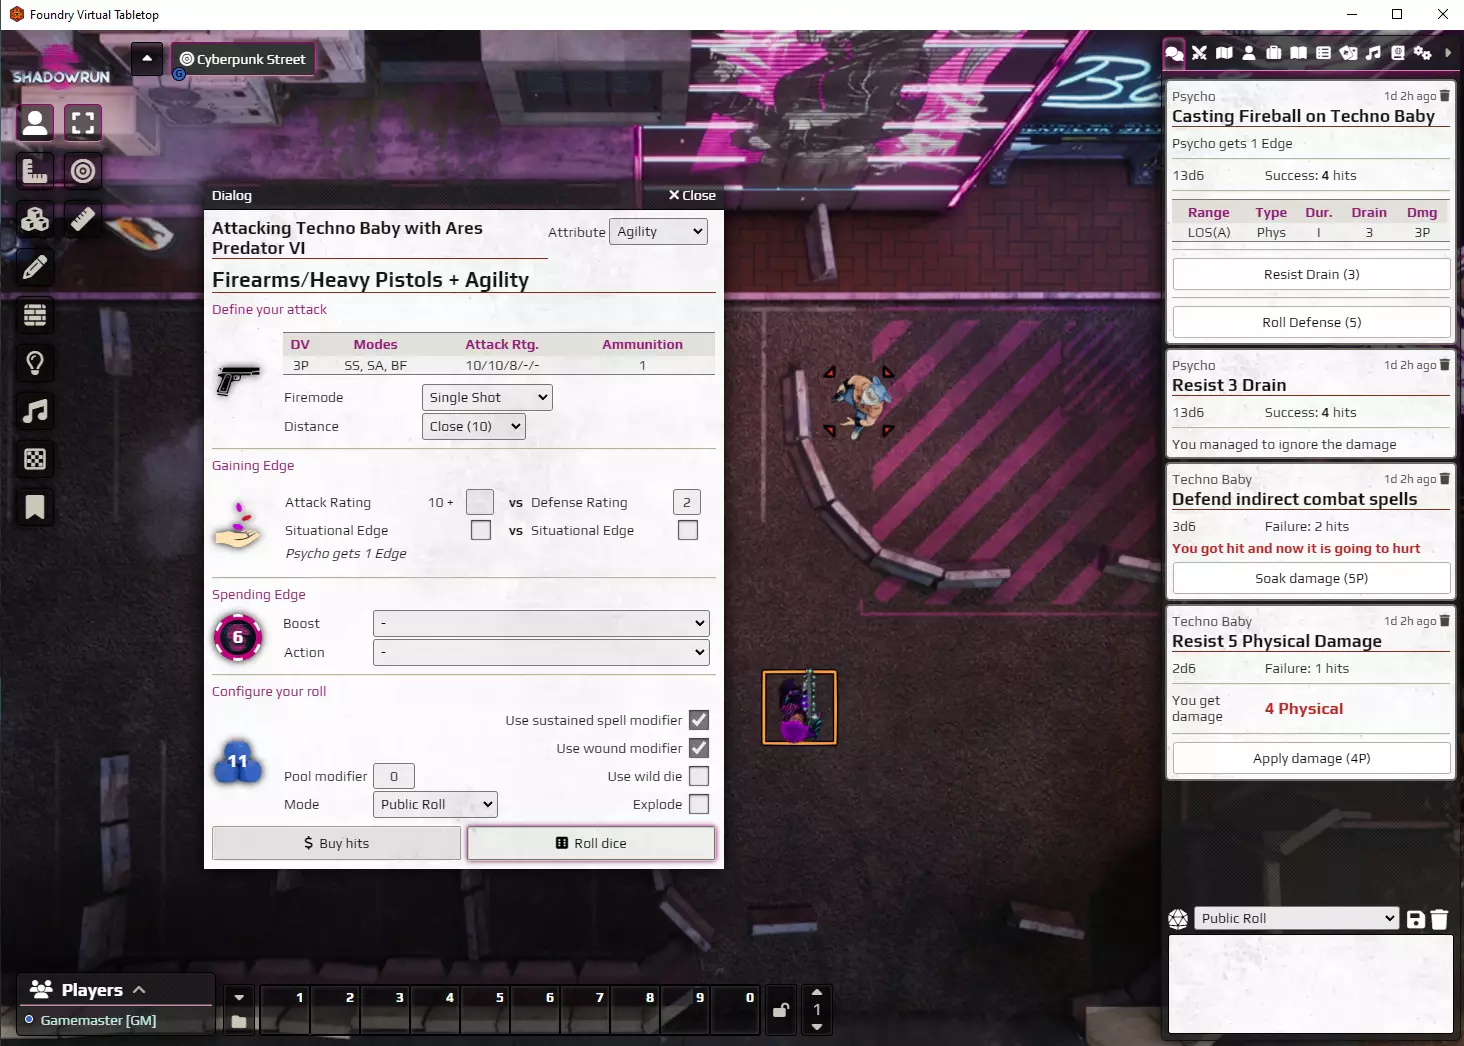Open Lighting Controls lightbulb icon
The width and height of the screenshot is (1464, 1046).
coord(35,363)
